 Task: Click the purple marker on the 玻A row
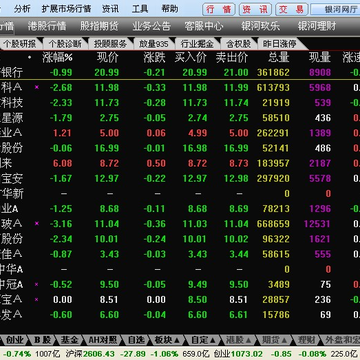pos(37,223)
